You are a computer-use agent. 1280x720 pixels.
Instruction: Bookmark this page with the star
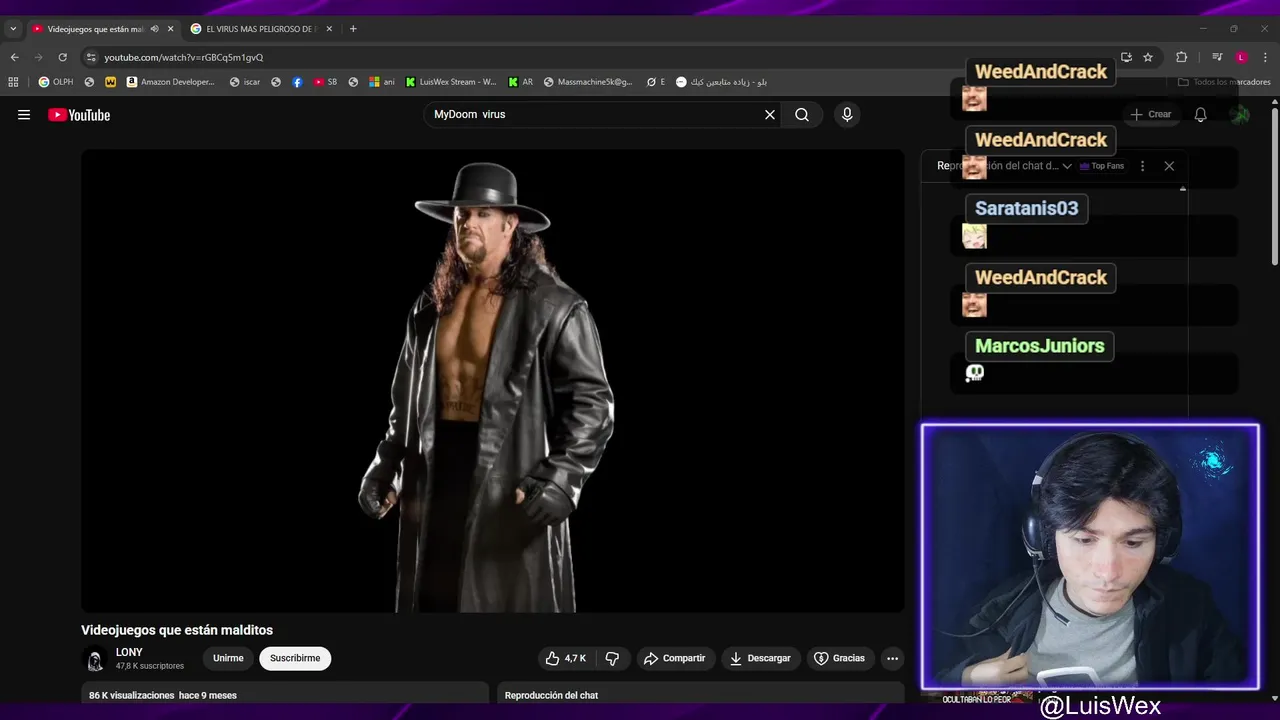(x=1148, y=57)
